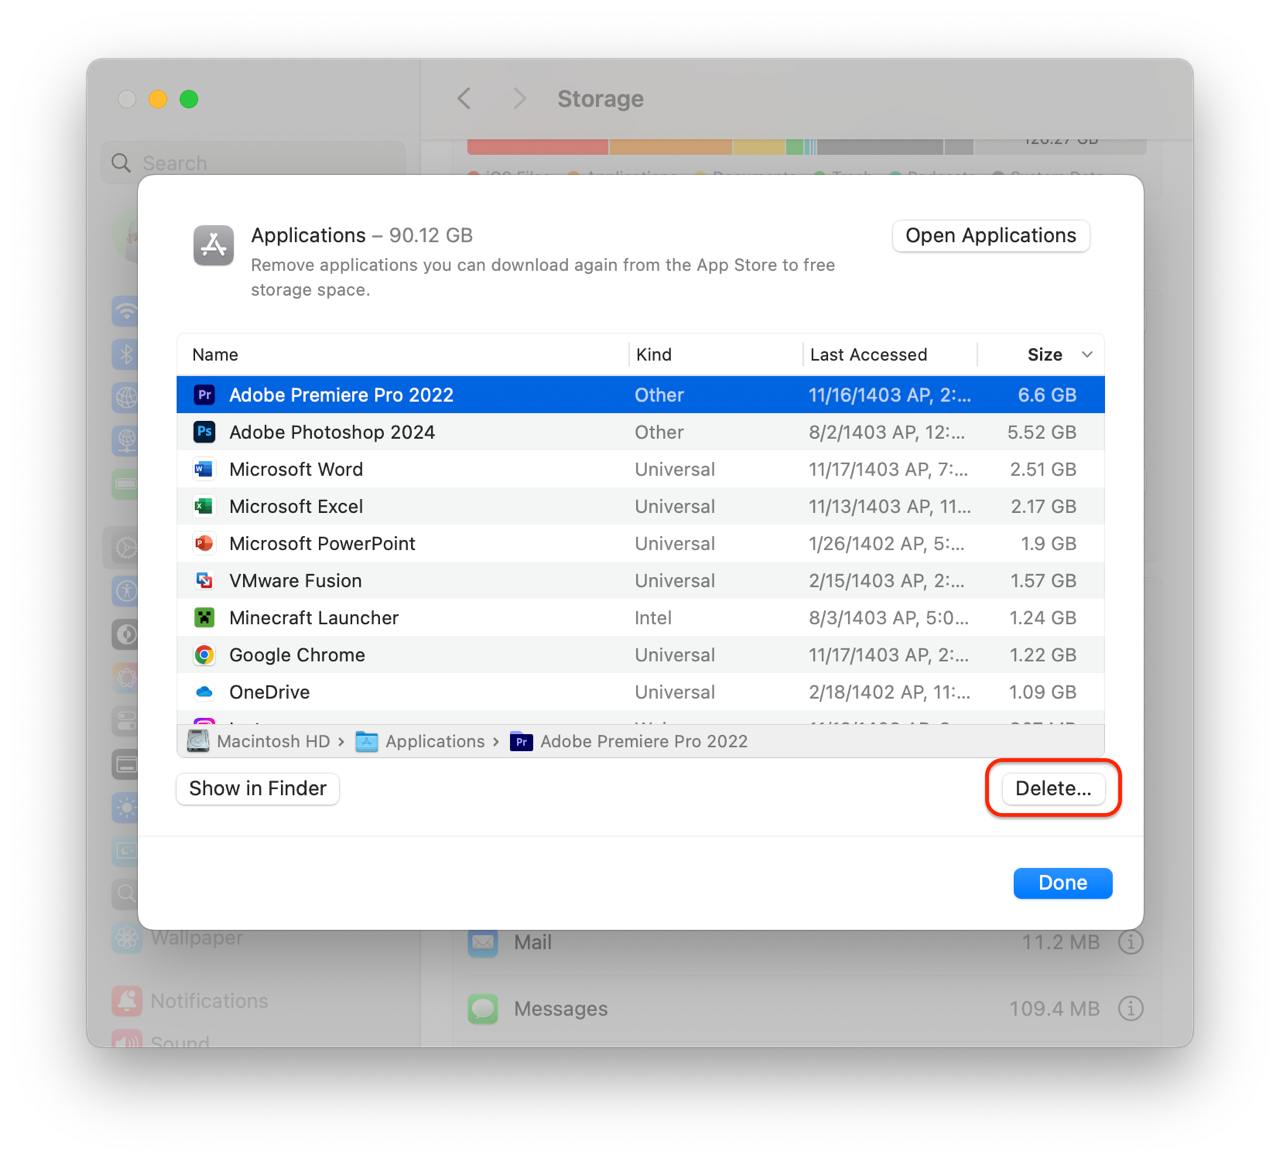Open Applications folder button
This screenshot has height=1162, width=1280.
point(991,236)
